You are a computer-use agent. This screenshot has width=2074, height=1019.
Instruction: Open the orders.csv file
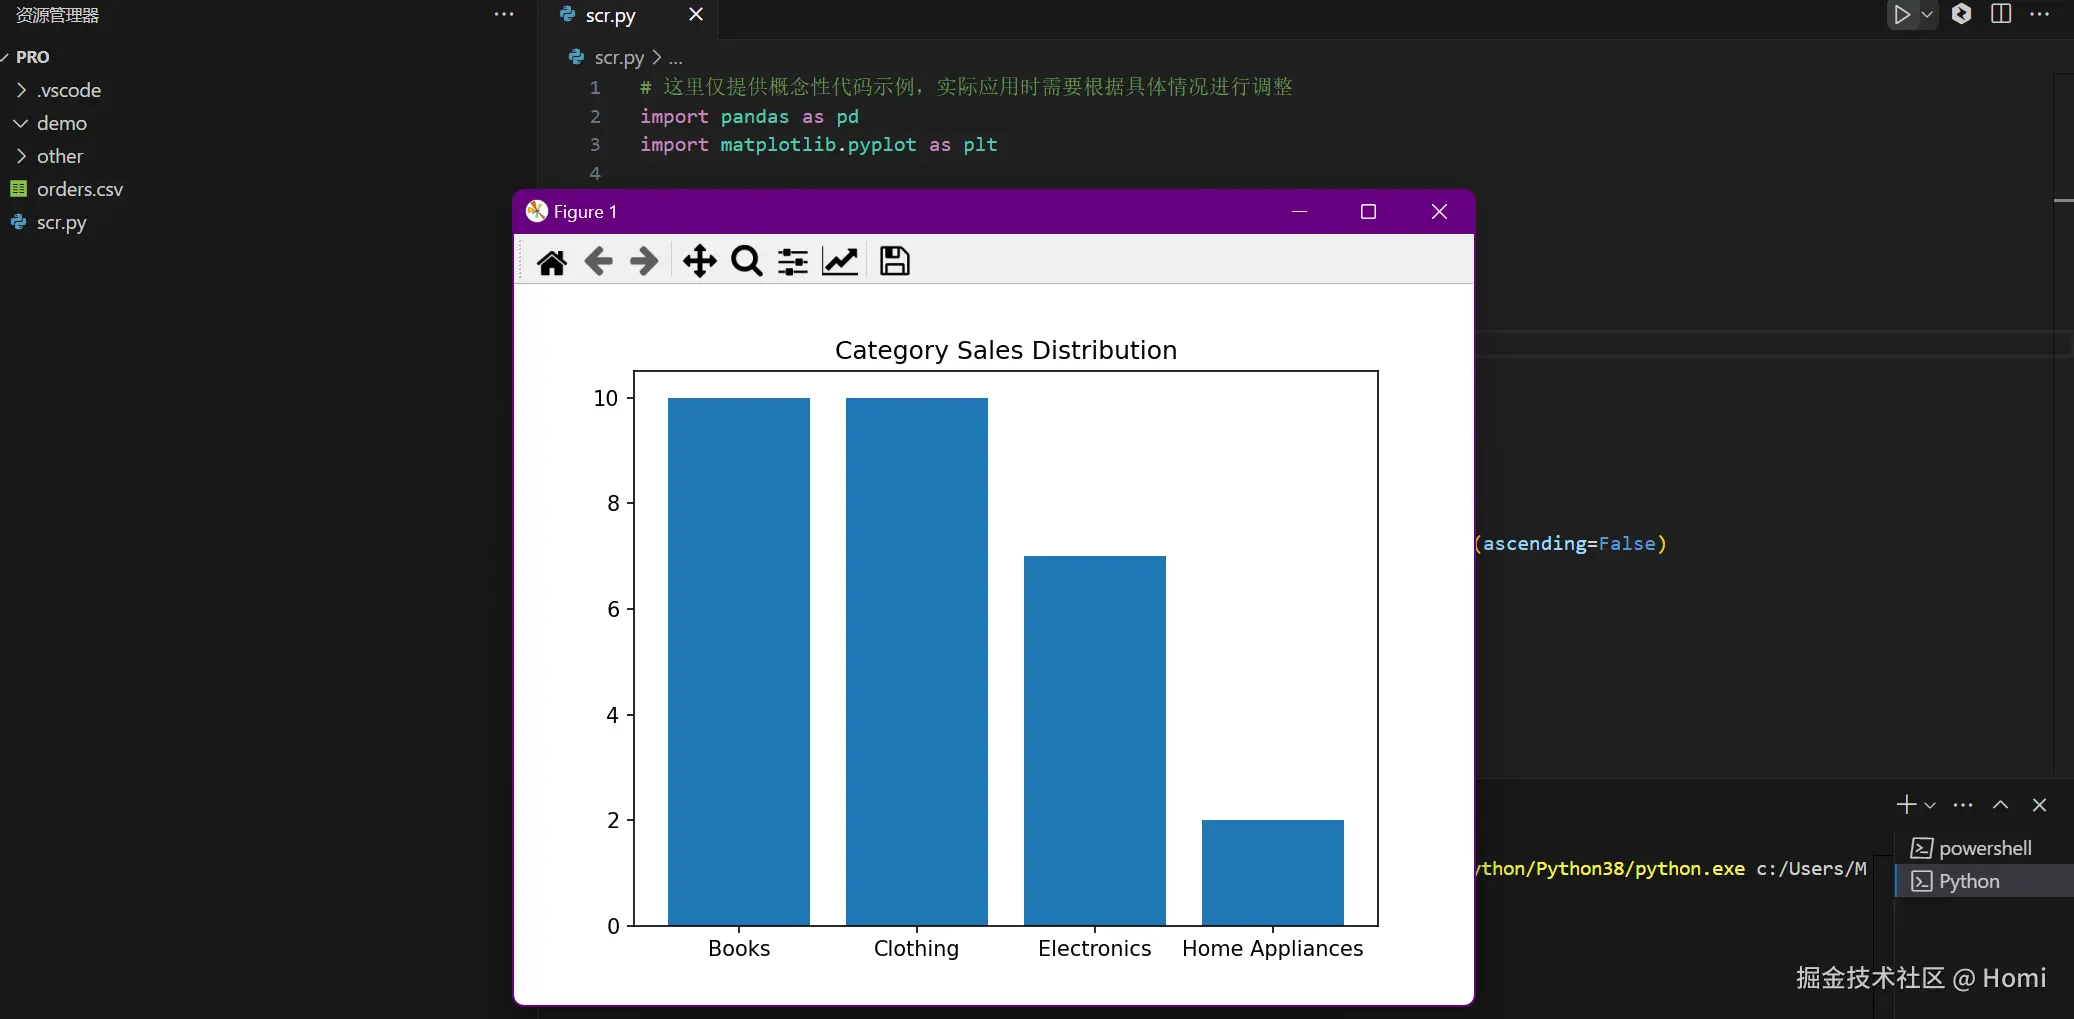click(x=80, y=189)
